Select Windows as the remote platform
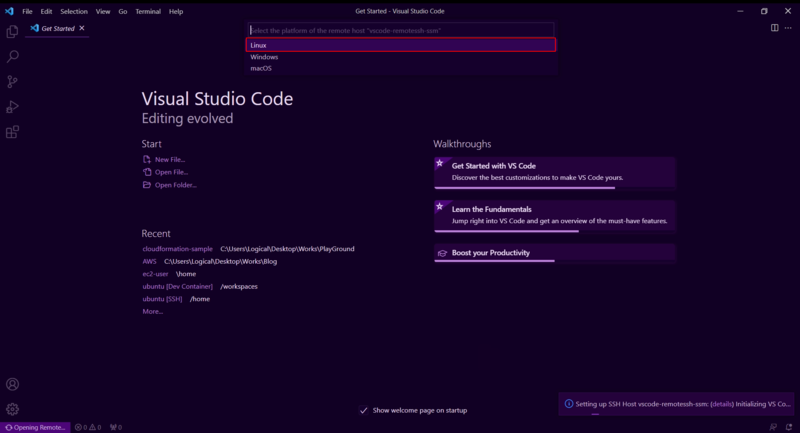This screenshot has height=433, width=800. 401,57
